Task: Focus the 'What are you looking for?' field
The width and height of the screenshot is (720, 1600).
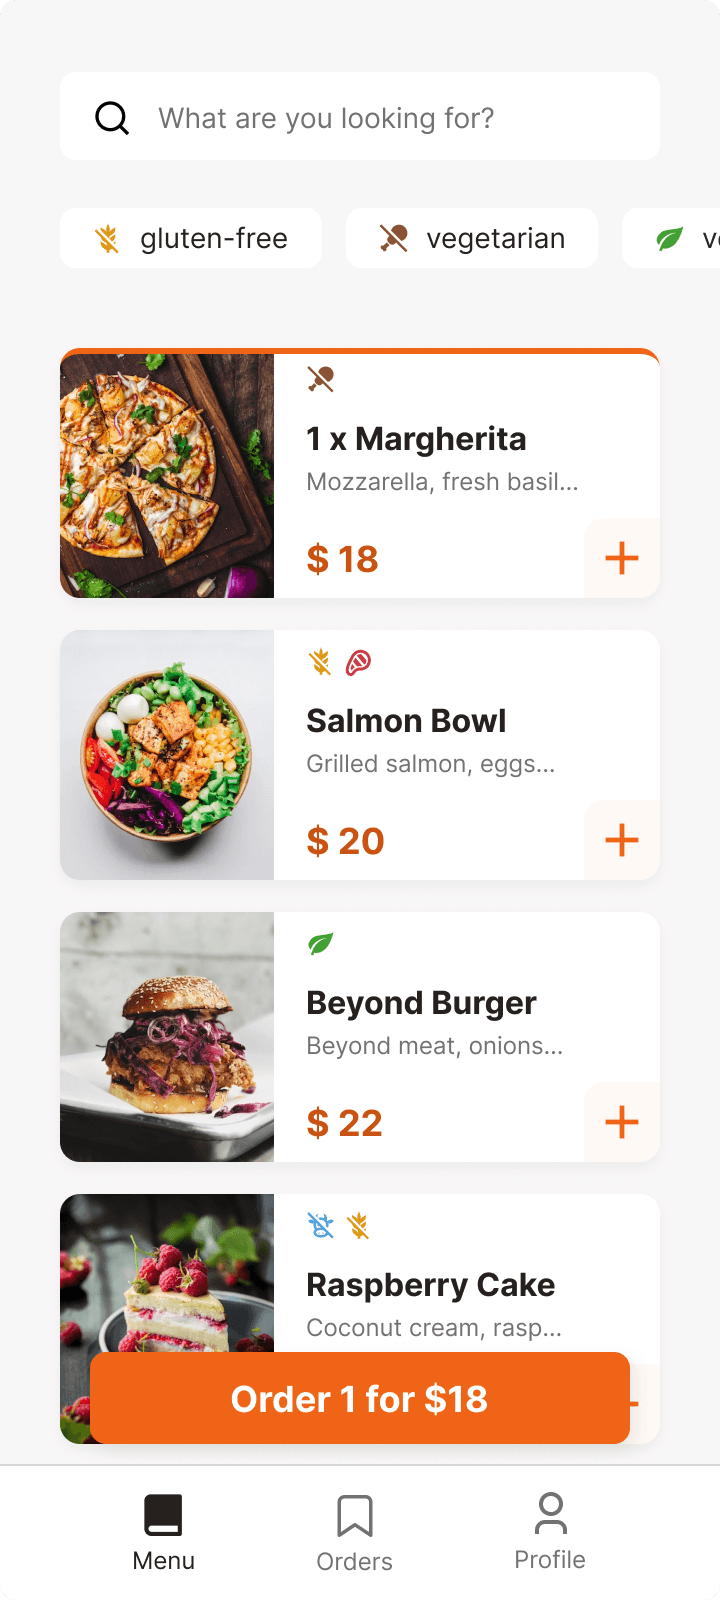Action: tap(360, 116)
